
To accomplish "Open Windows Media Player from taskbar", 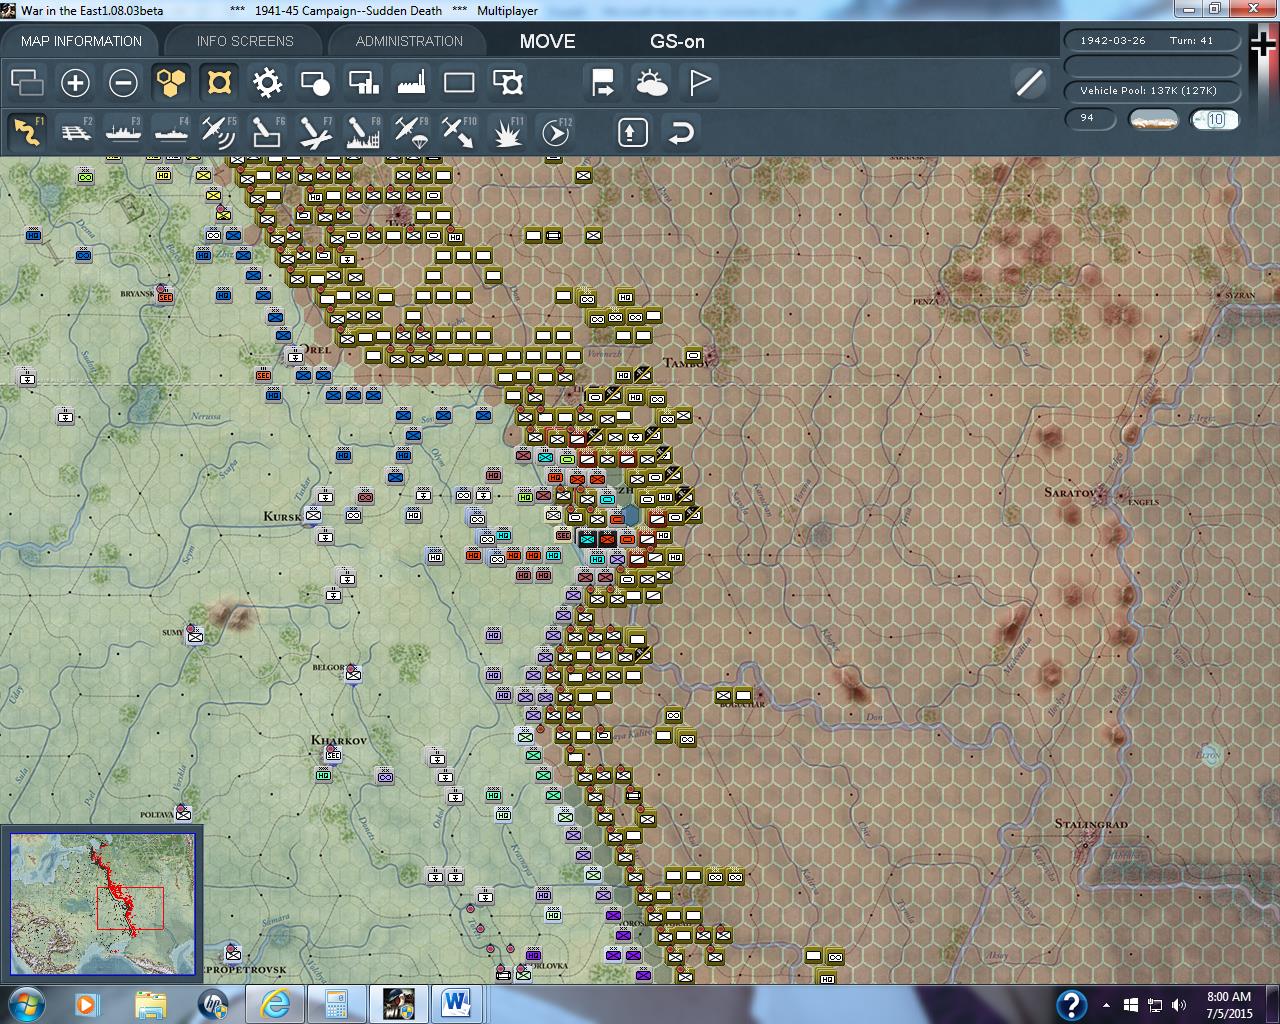I will pos(86,1004).
